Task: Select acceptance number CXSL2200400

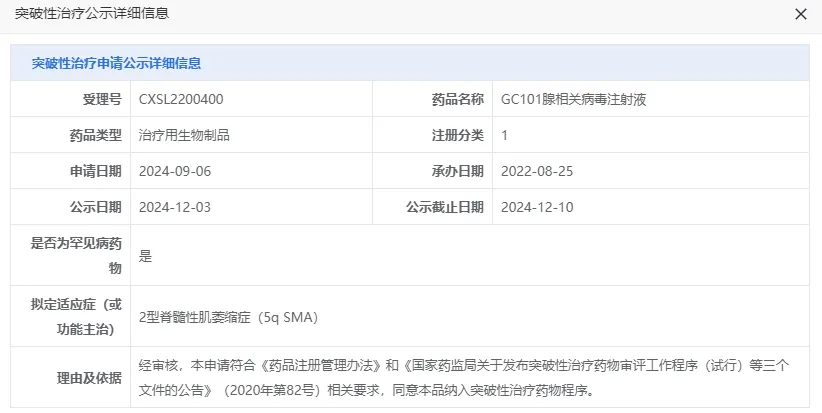Action: pos(181,99)
